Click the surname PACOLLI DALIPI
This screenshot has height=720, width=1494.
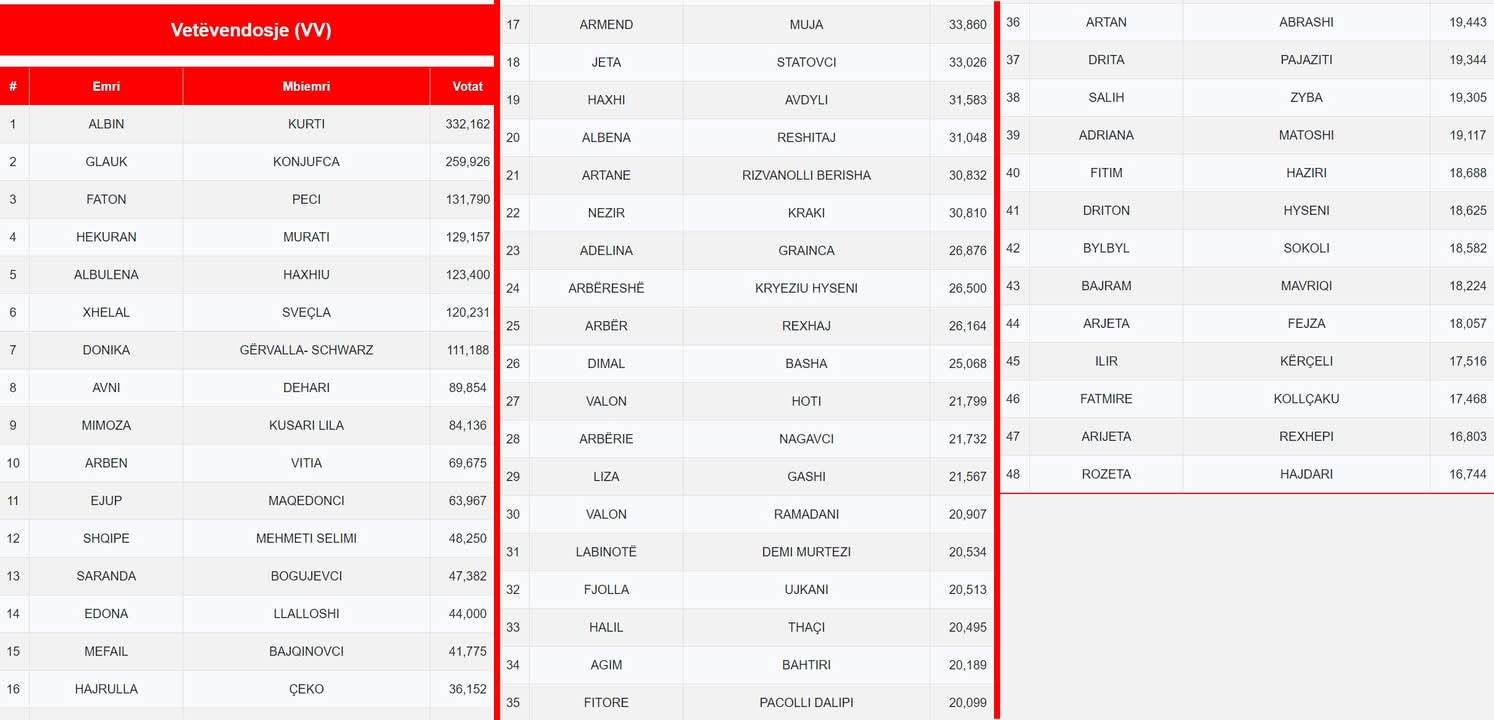coord(806,703)
